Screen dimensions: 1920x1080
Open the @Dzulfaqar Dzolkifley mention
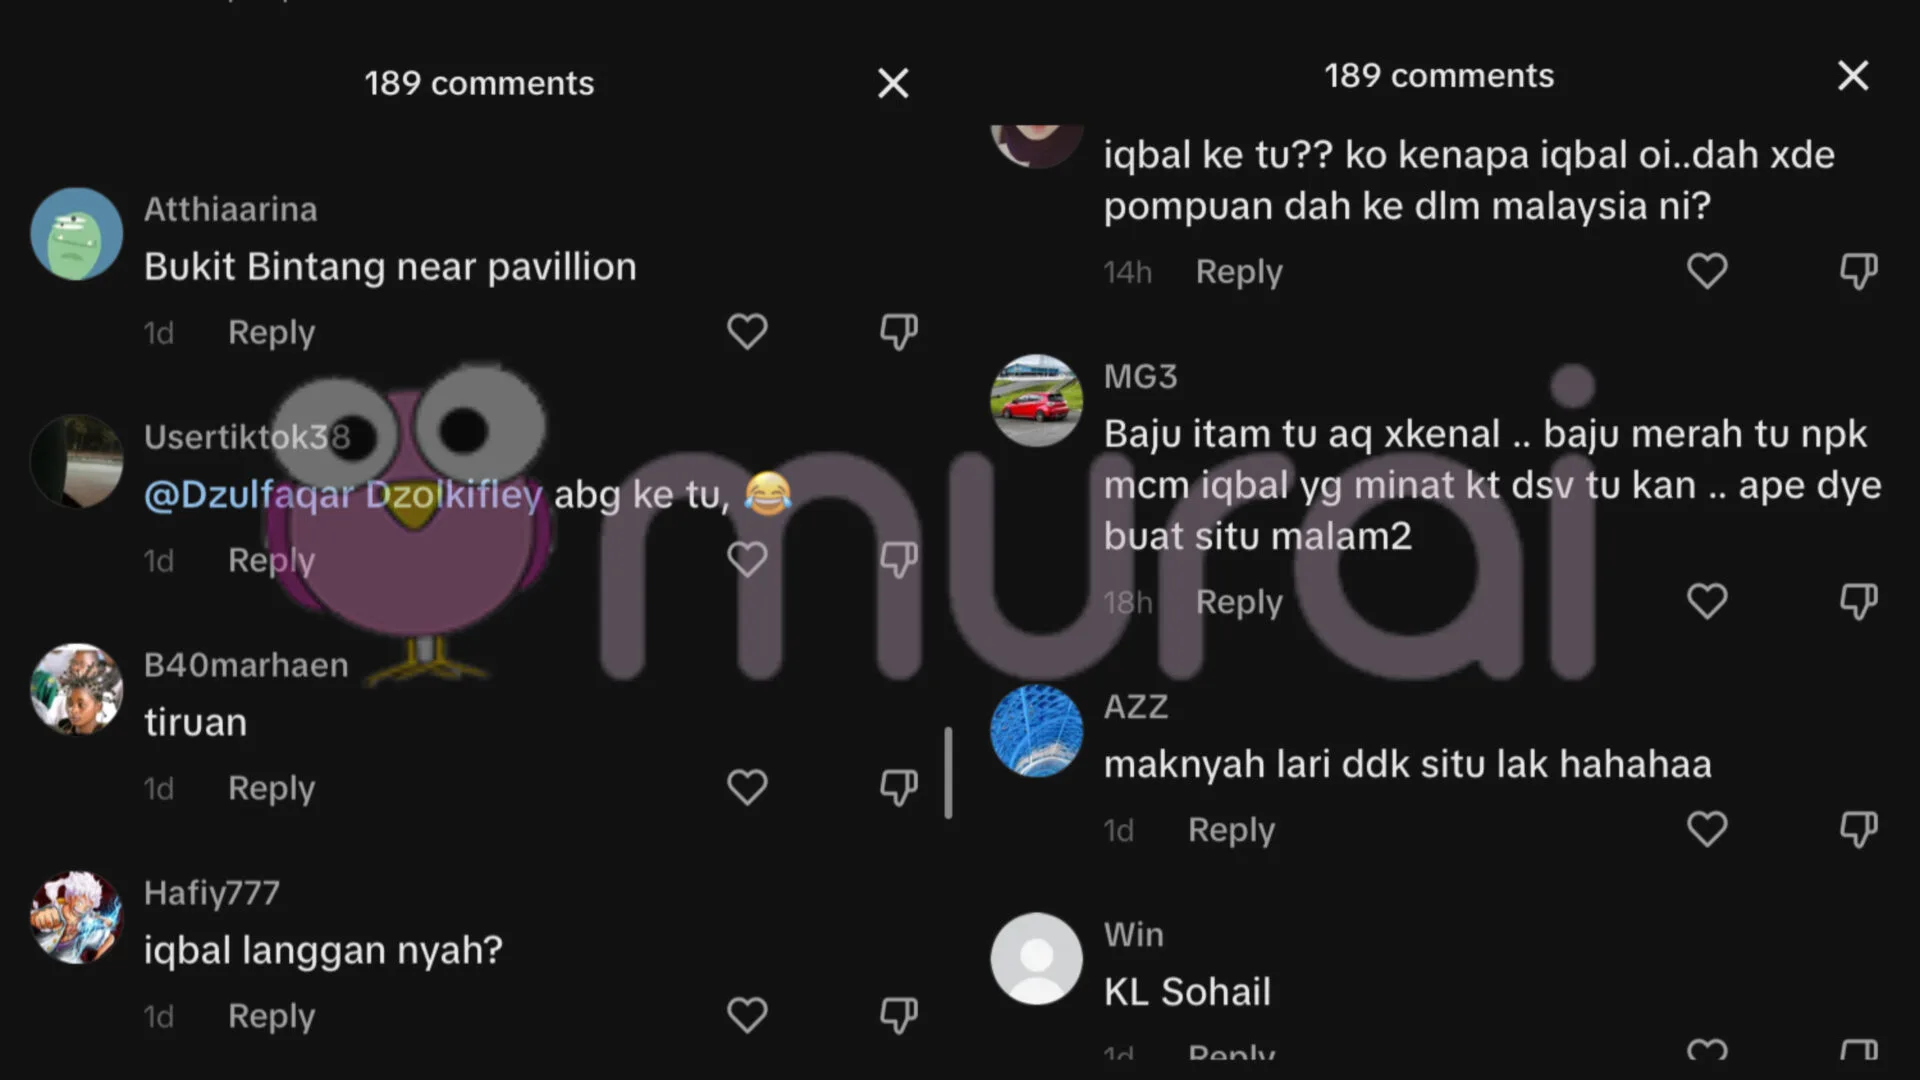point(343,494)
